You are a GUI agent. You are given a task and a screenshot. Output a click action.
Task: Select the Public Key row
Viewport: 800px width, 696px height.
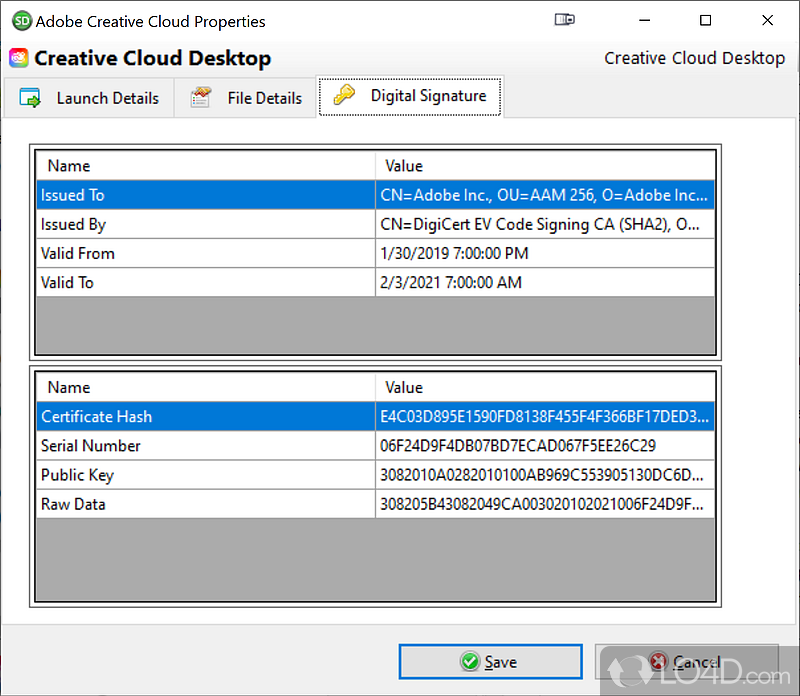376,475
